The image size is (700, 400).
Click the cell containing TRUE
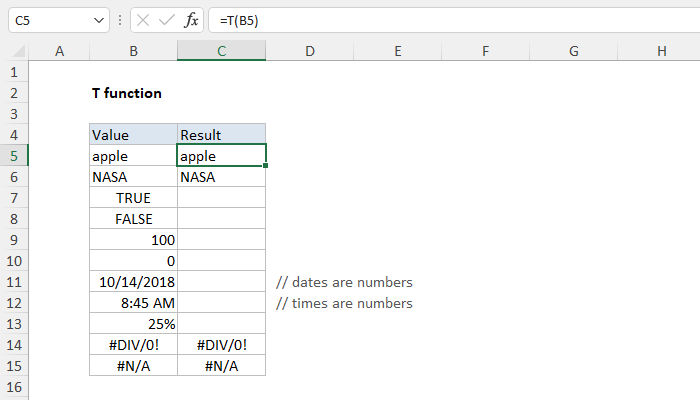coord(133,198)
